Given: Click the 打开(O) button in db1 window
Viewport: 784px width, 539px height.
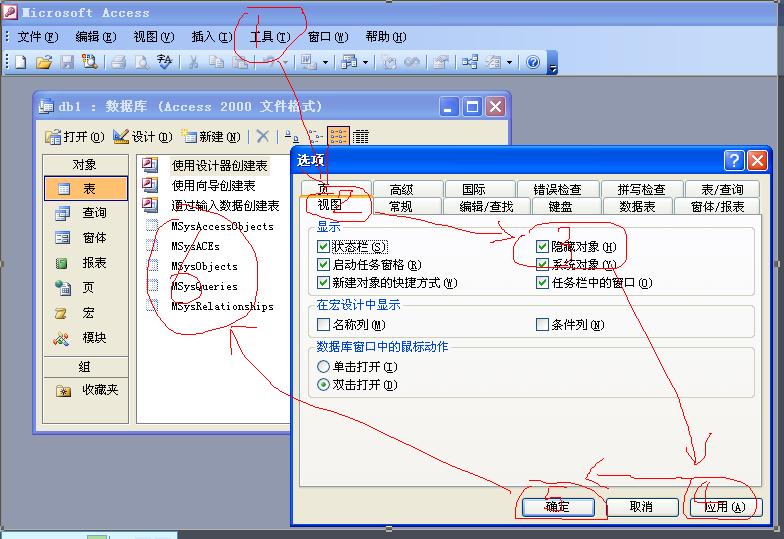Looking at the screenshot, I should coord(74,136).
